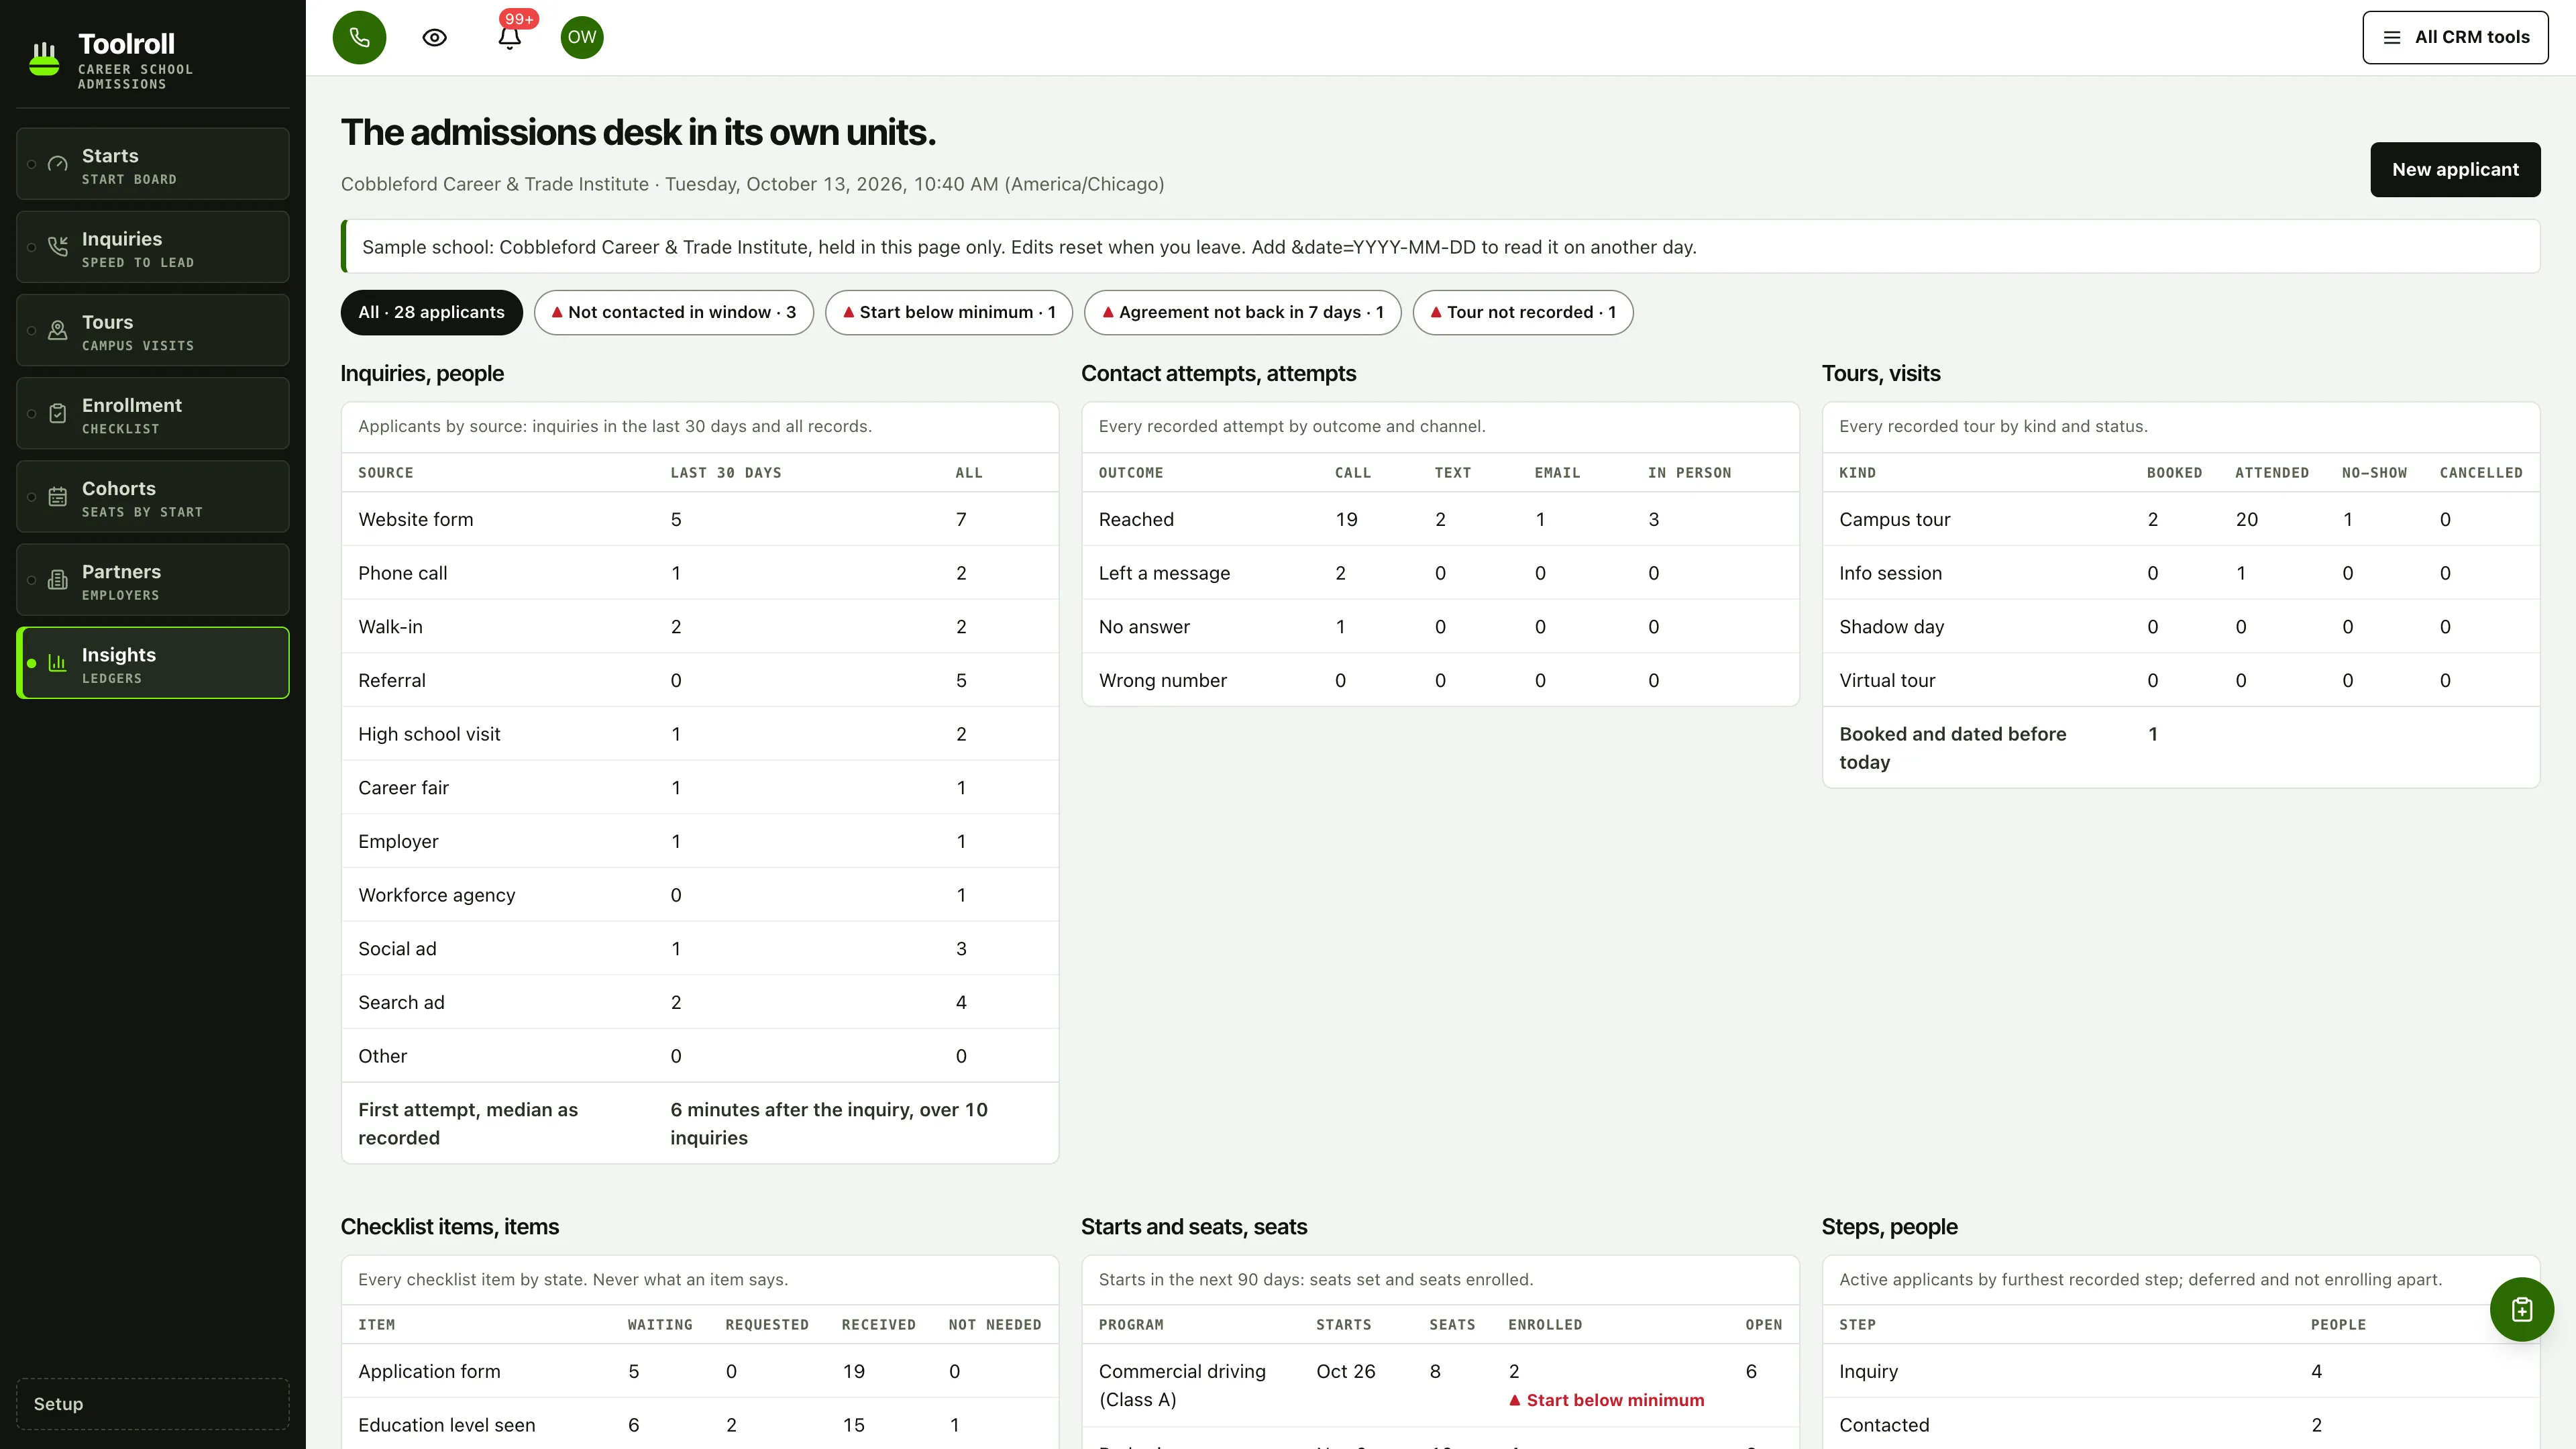Open the OW user avatar

coord(582,37)
